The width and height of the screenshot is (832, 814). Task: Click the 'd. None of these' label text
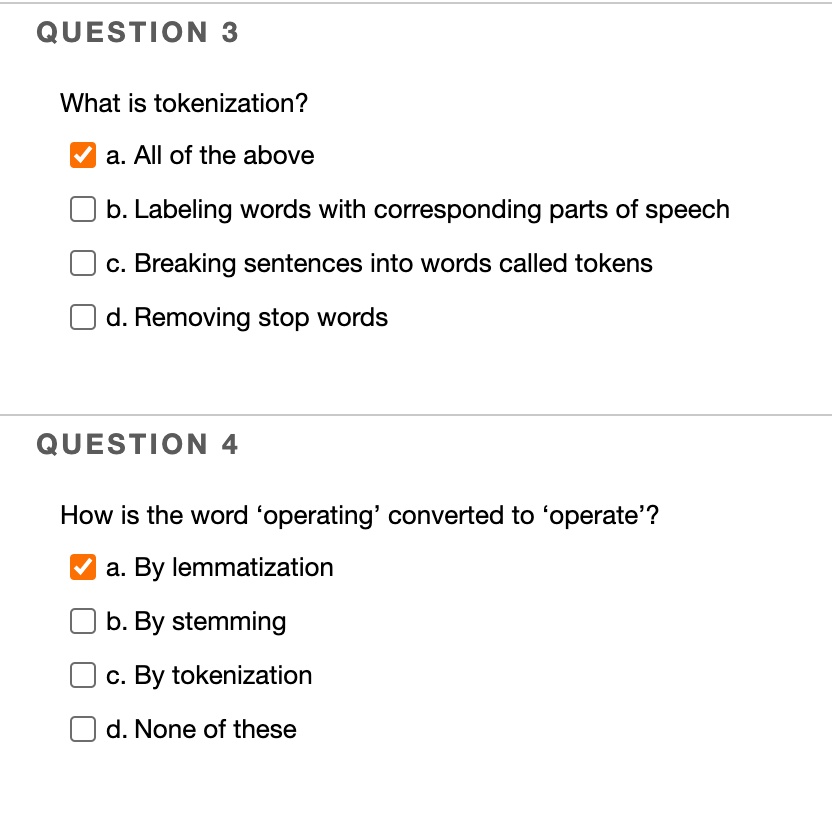(201, 729)
